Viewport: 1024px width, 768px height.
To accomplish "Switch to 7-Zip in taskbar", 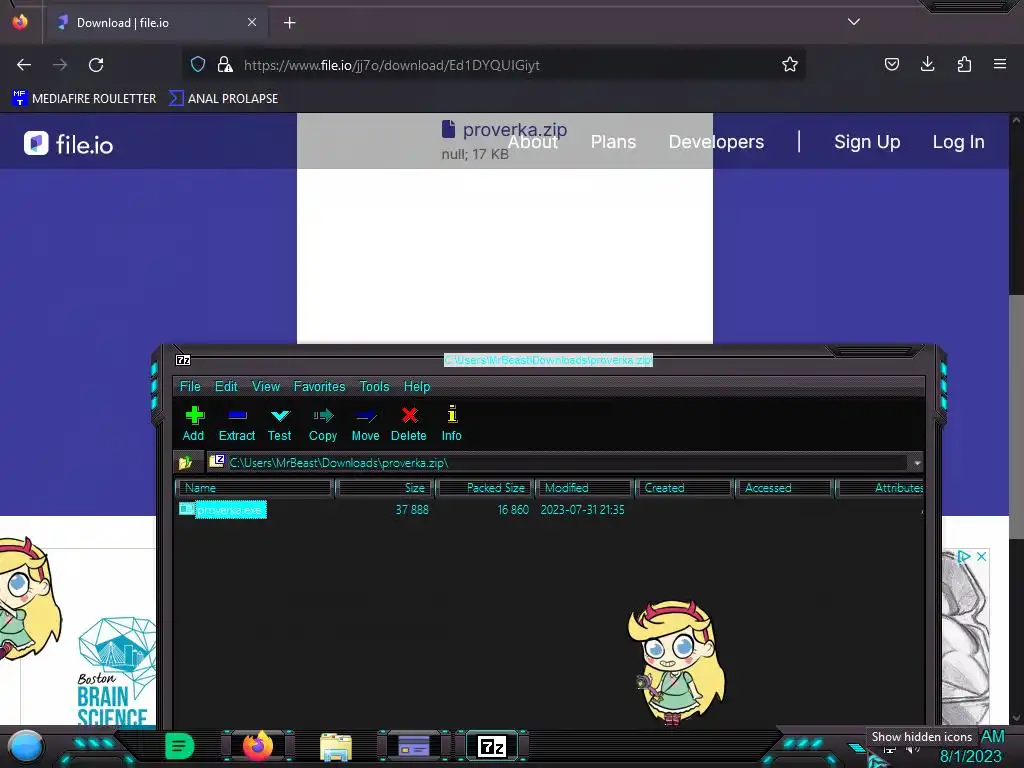I will [492, 746].
